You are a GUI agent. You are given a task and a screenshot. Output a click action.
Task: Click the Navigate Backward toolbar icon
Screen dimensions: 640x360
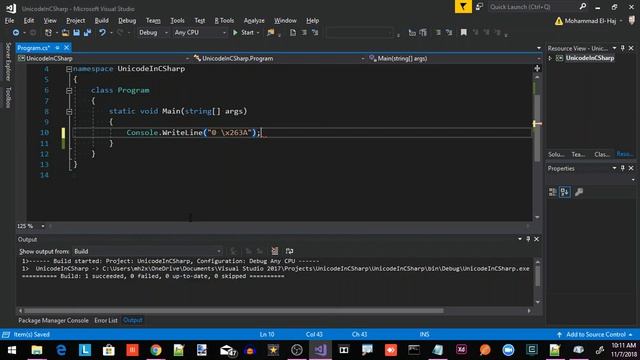(x=16, y=33)
